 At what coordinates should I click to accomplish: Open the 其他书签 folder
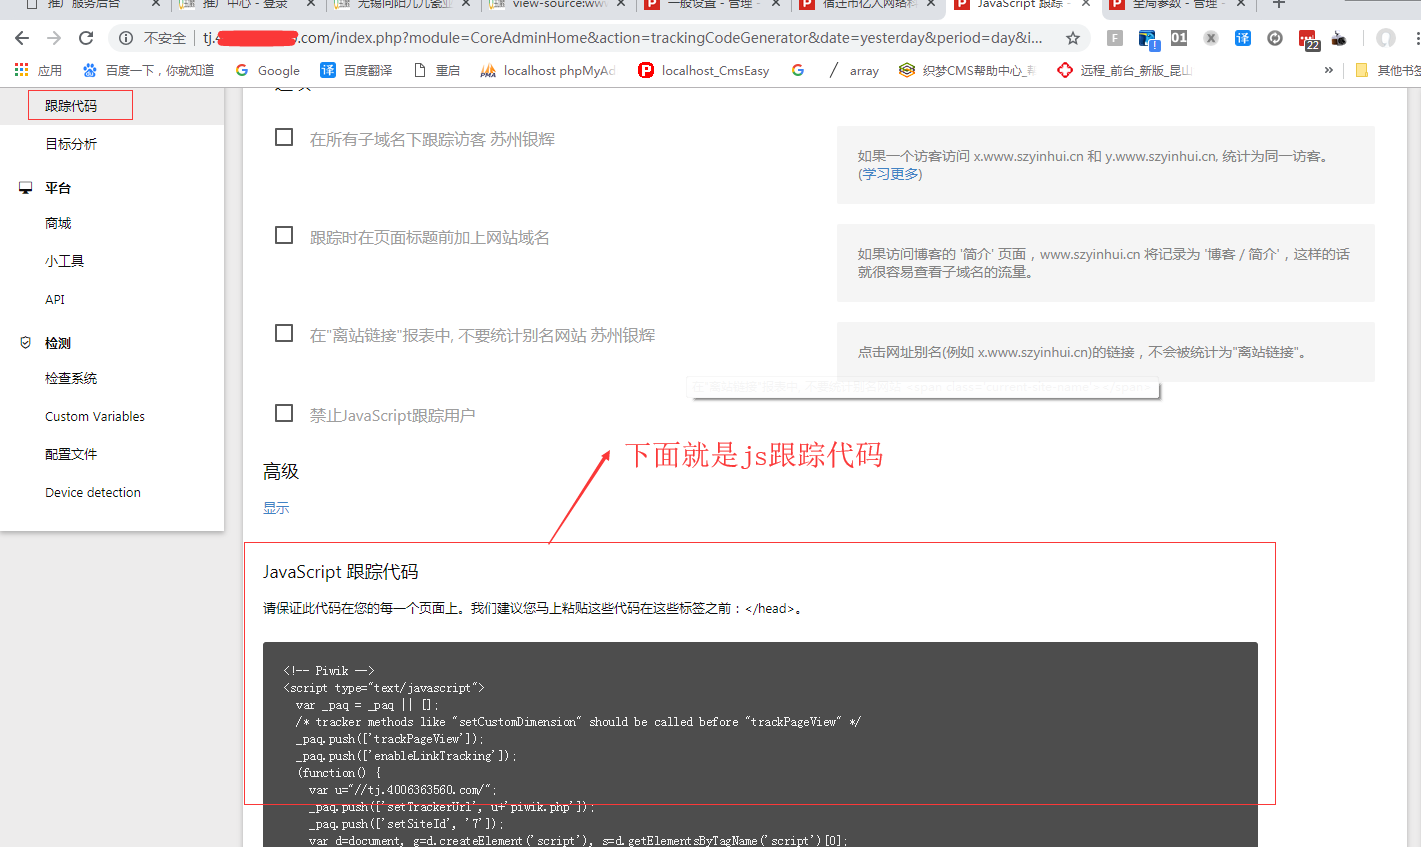tap(1387, 70)
